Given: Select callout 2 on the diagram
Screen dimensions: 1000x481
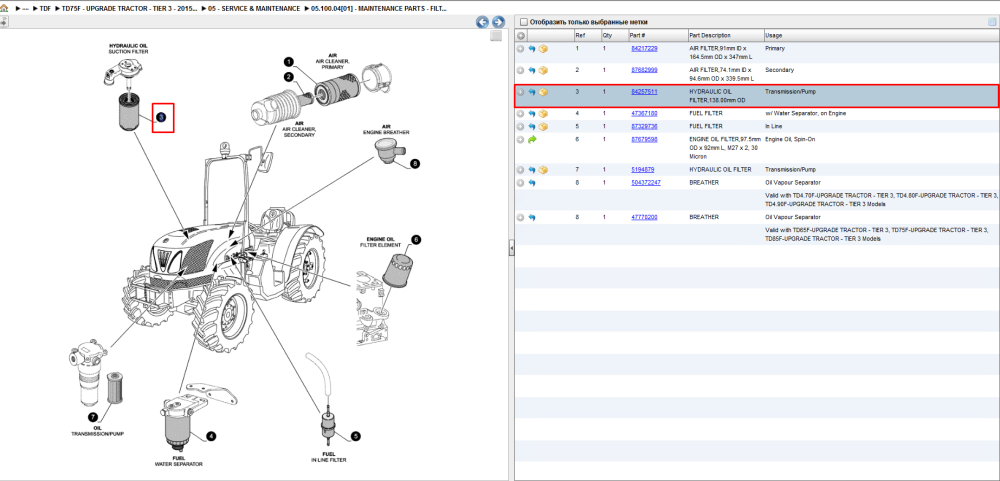Looking at the screenshot, I should [x=288, y=77].
